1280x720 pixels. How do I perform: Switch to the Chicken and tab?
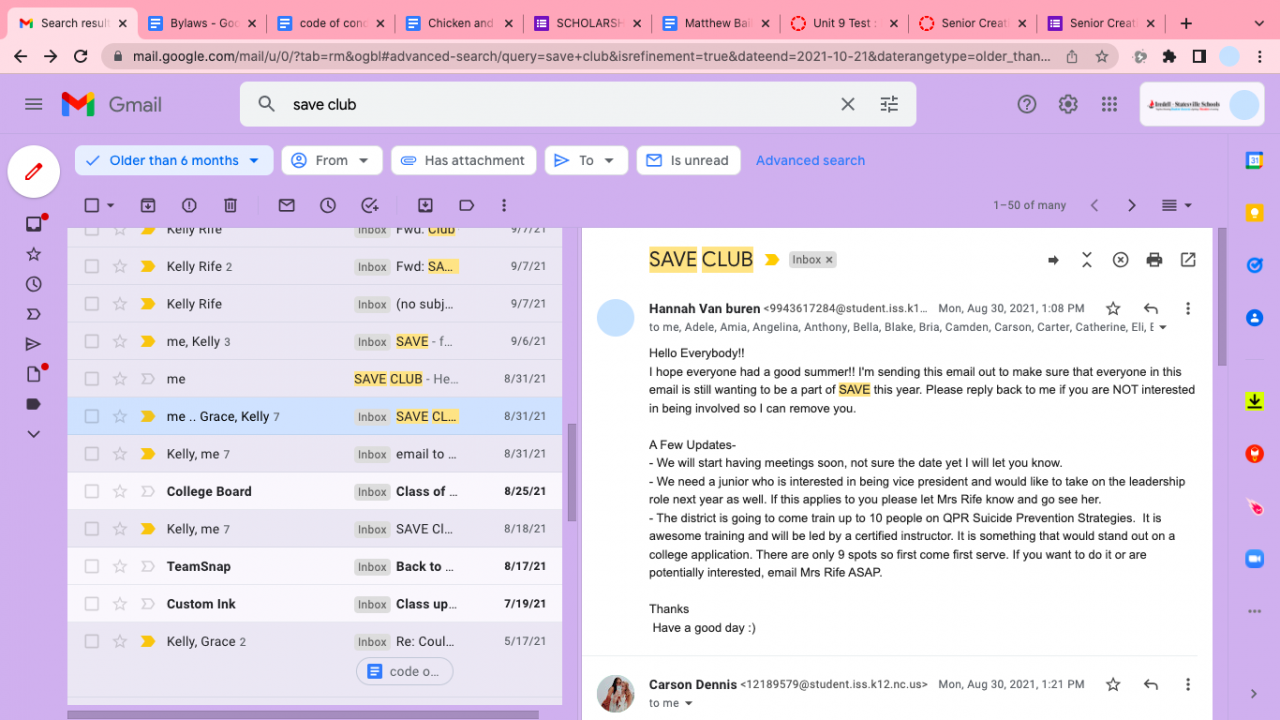click(457, 23)
